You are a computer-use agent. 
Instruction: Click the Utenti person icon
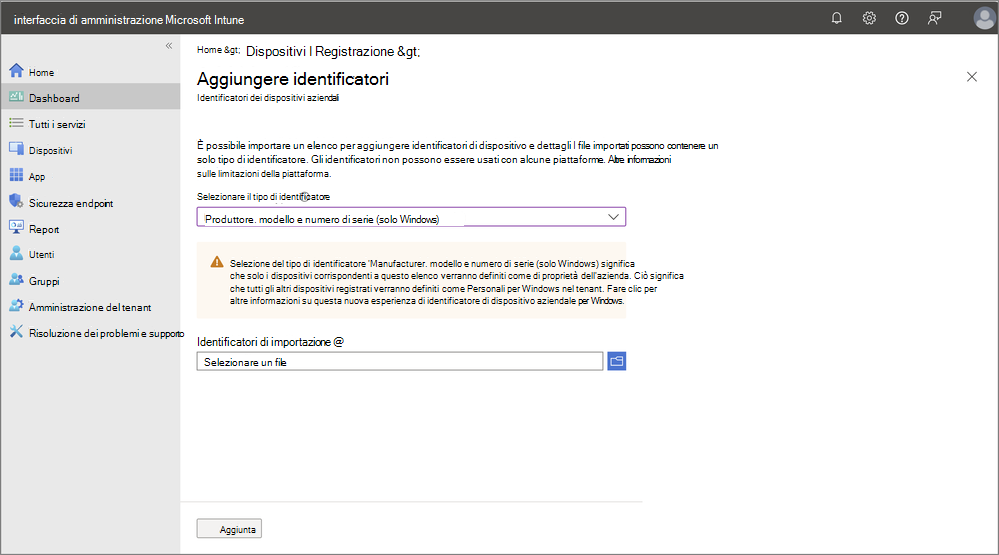coord(17,254)
